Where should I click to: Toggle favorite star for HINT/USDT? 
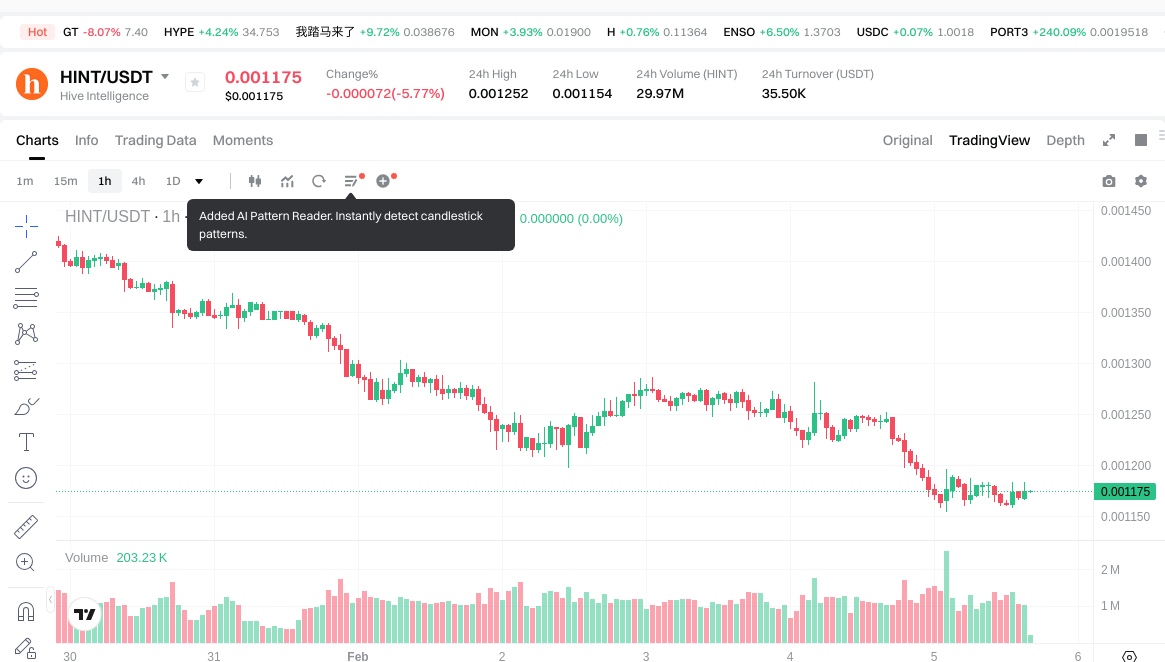[x=195, y=82]
